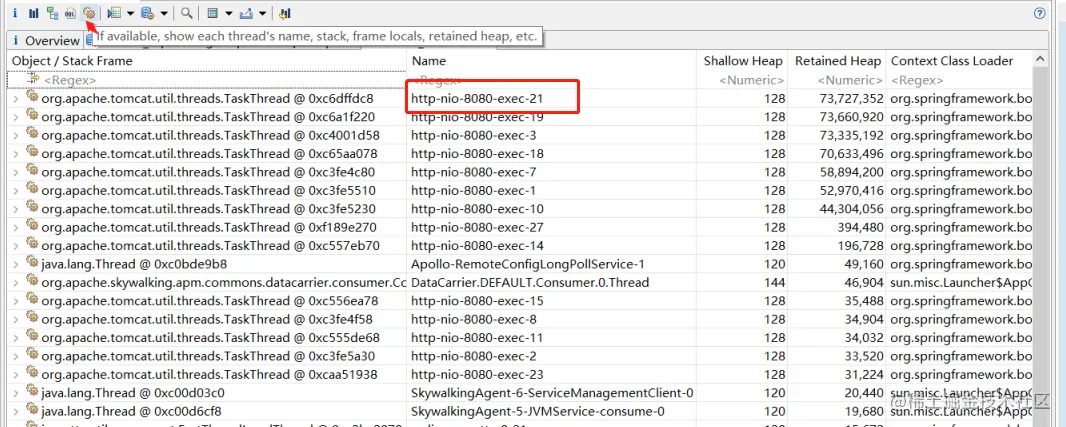Switch to the Overview tab
This screenshot has height=427, width=1066.
46,41
